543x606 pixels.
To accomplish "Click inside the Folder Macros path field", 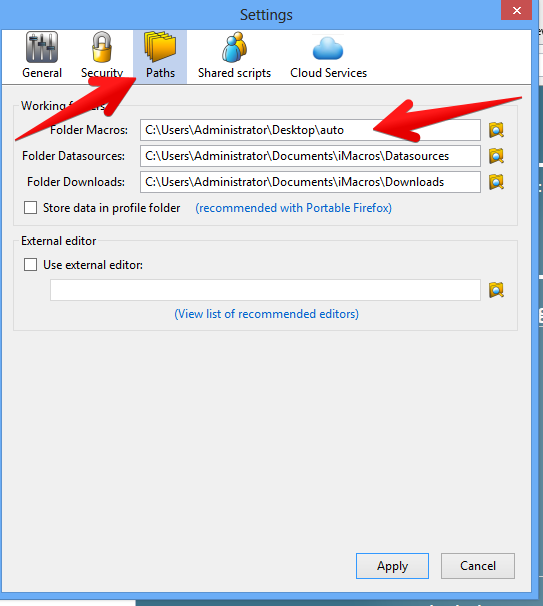I will [310, 130].
